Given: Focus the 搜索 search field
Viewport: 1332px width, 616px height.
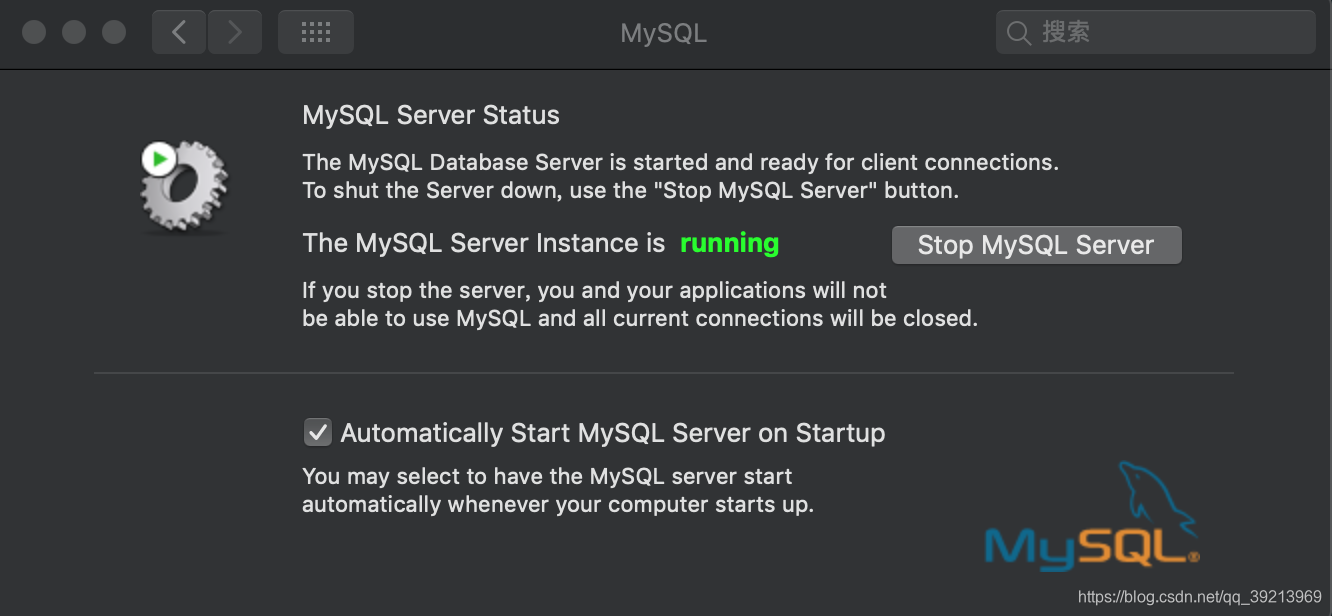Looking at the screenshot, I should tap(1155, 32).
